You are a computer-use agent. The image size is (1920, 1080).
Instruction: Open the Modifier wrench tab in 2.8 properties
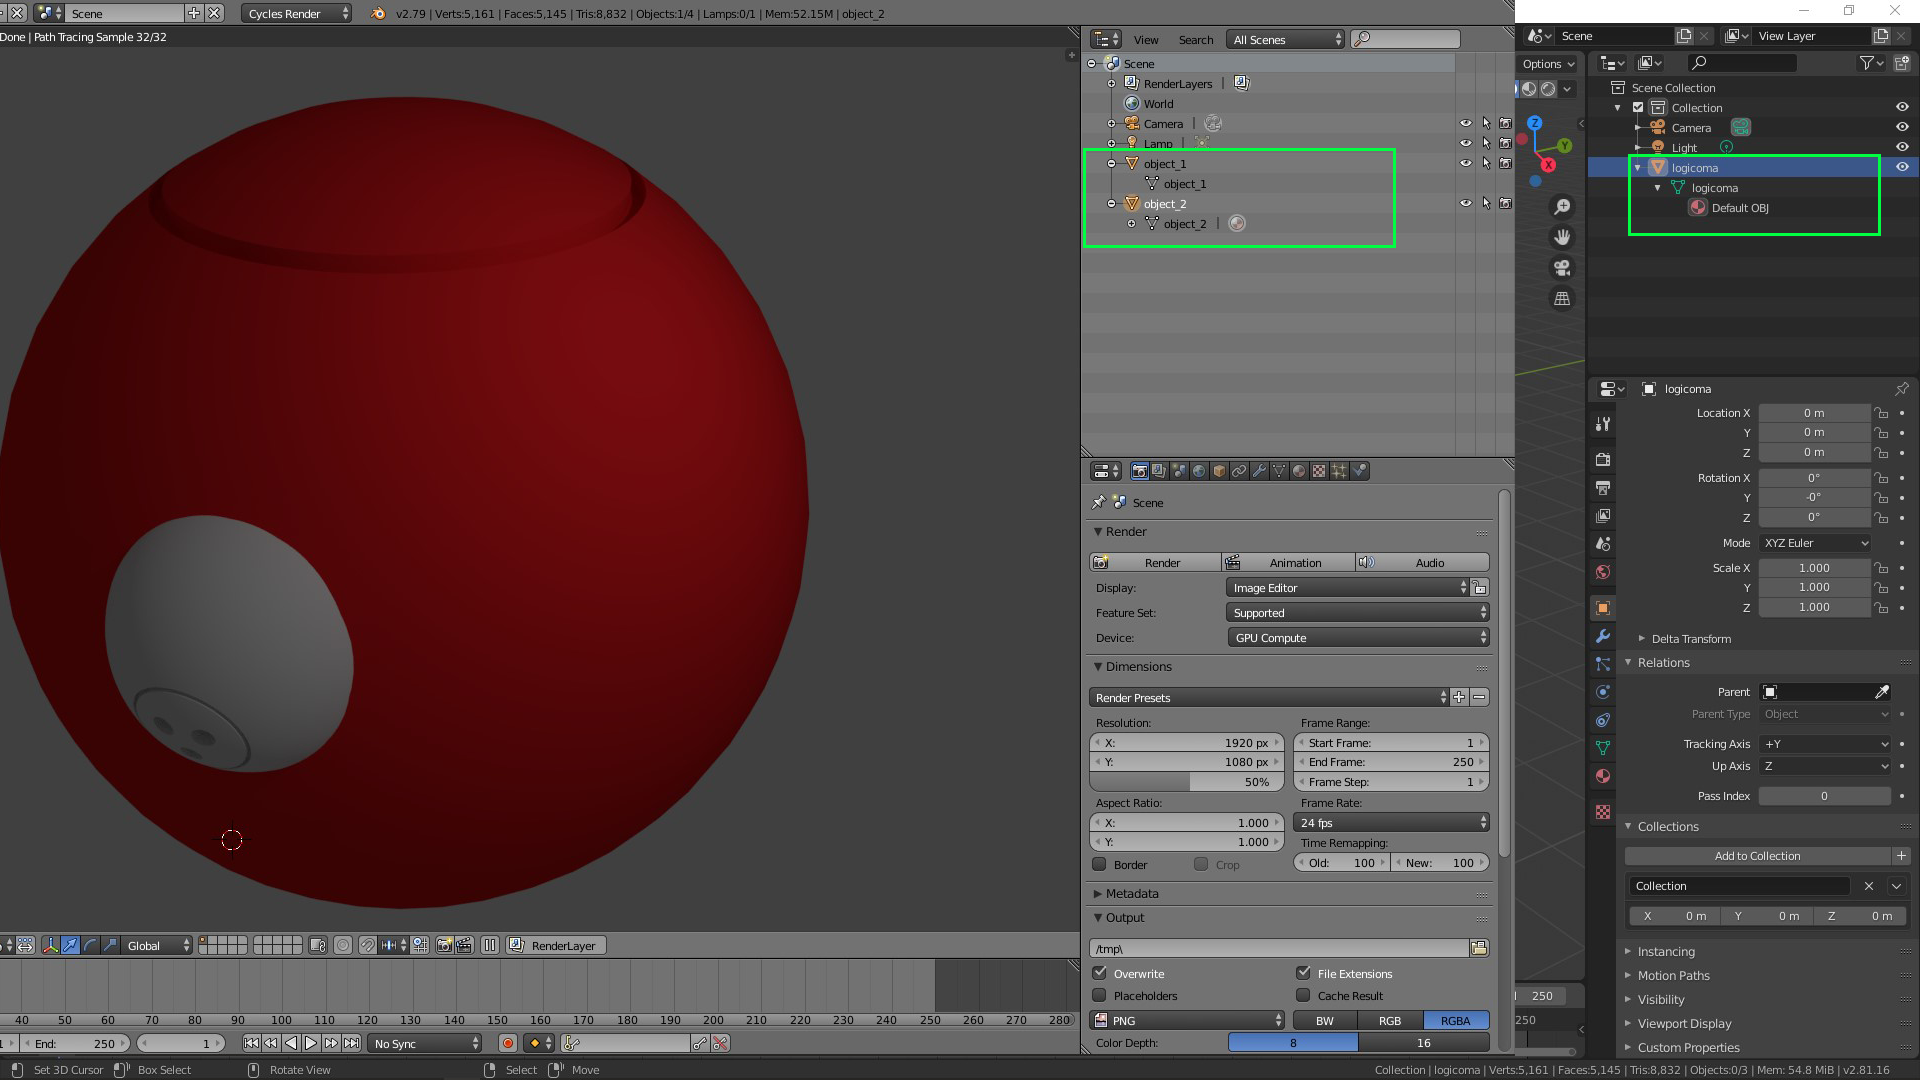click(x=1603, y=636)
